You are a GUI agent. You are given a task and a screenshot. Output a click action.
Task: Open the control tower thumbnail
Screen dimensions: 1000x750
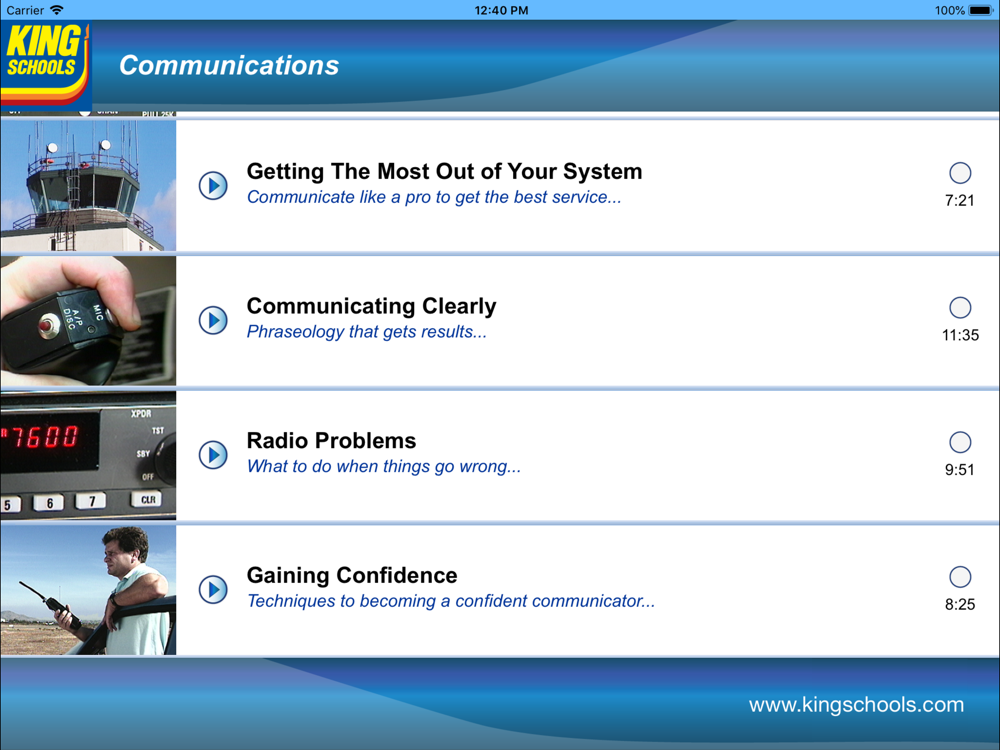[88, 186]
